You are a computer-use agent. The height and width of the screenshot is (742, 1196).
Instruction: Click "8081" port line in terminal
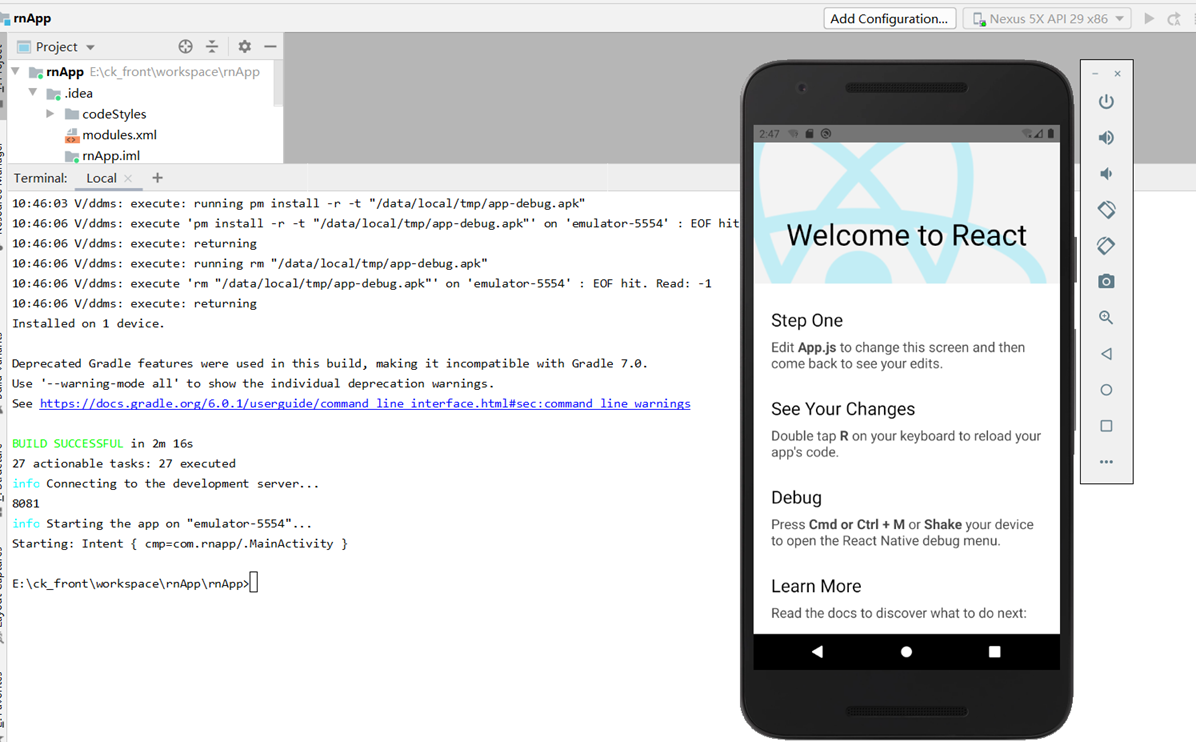tap(25, 503)
